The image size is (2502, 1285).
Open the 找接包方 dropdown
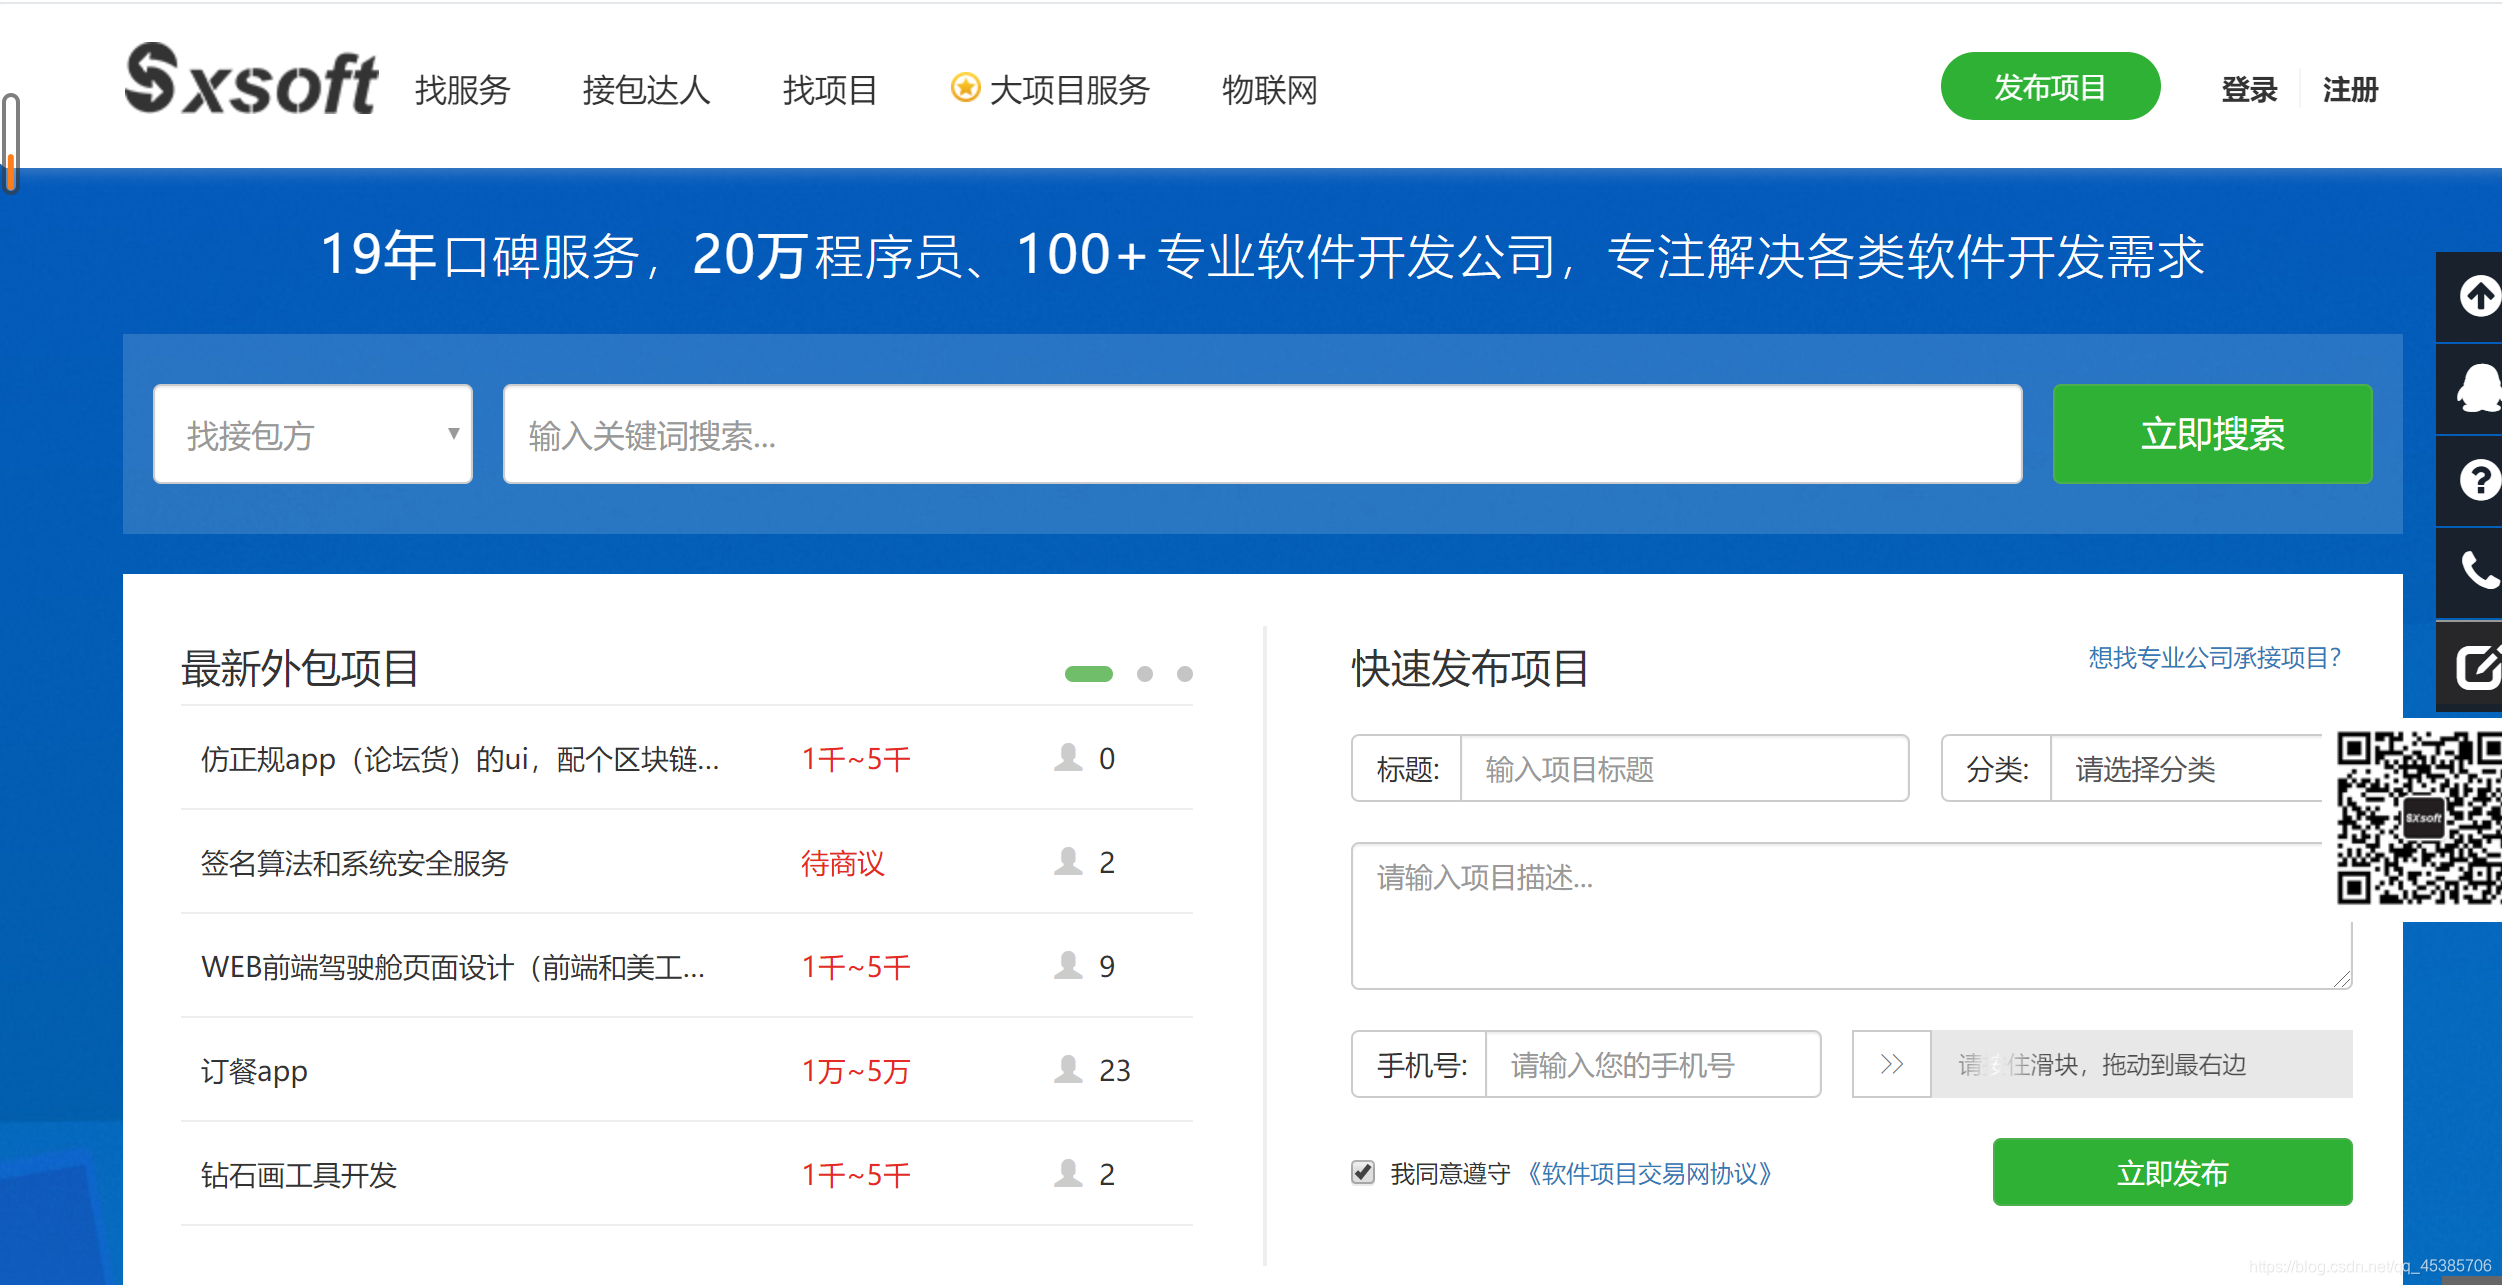coord(313,434)
